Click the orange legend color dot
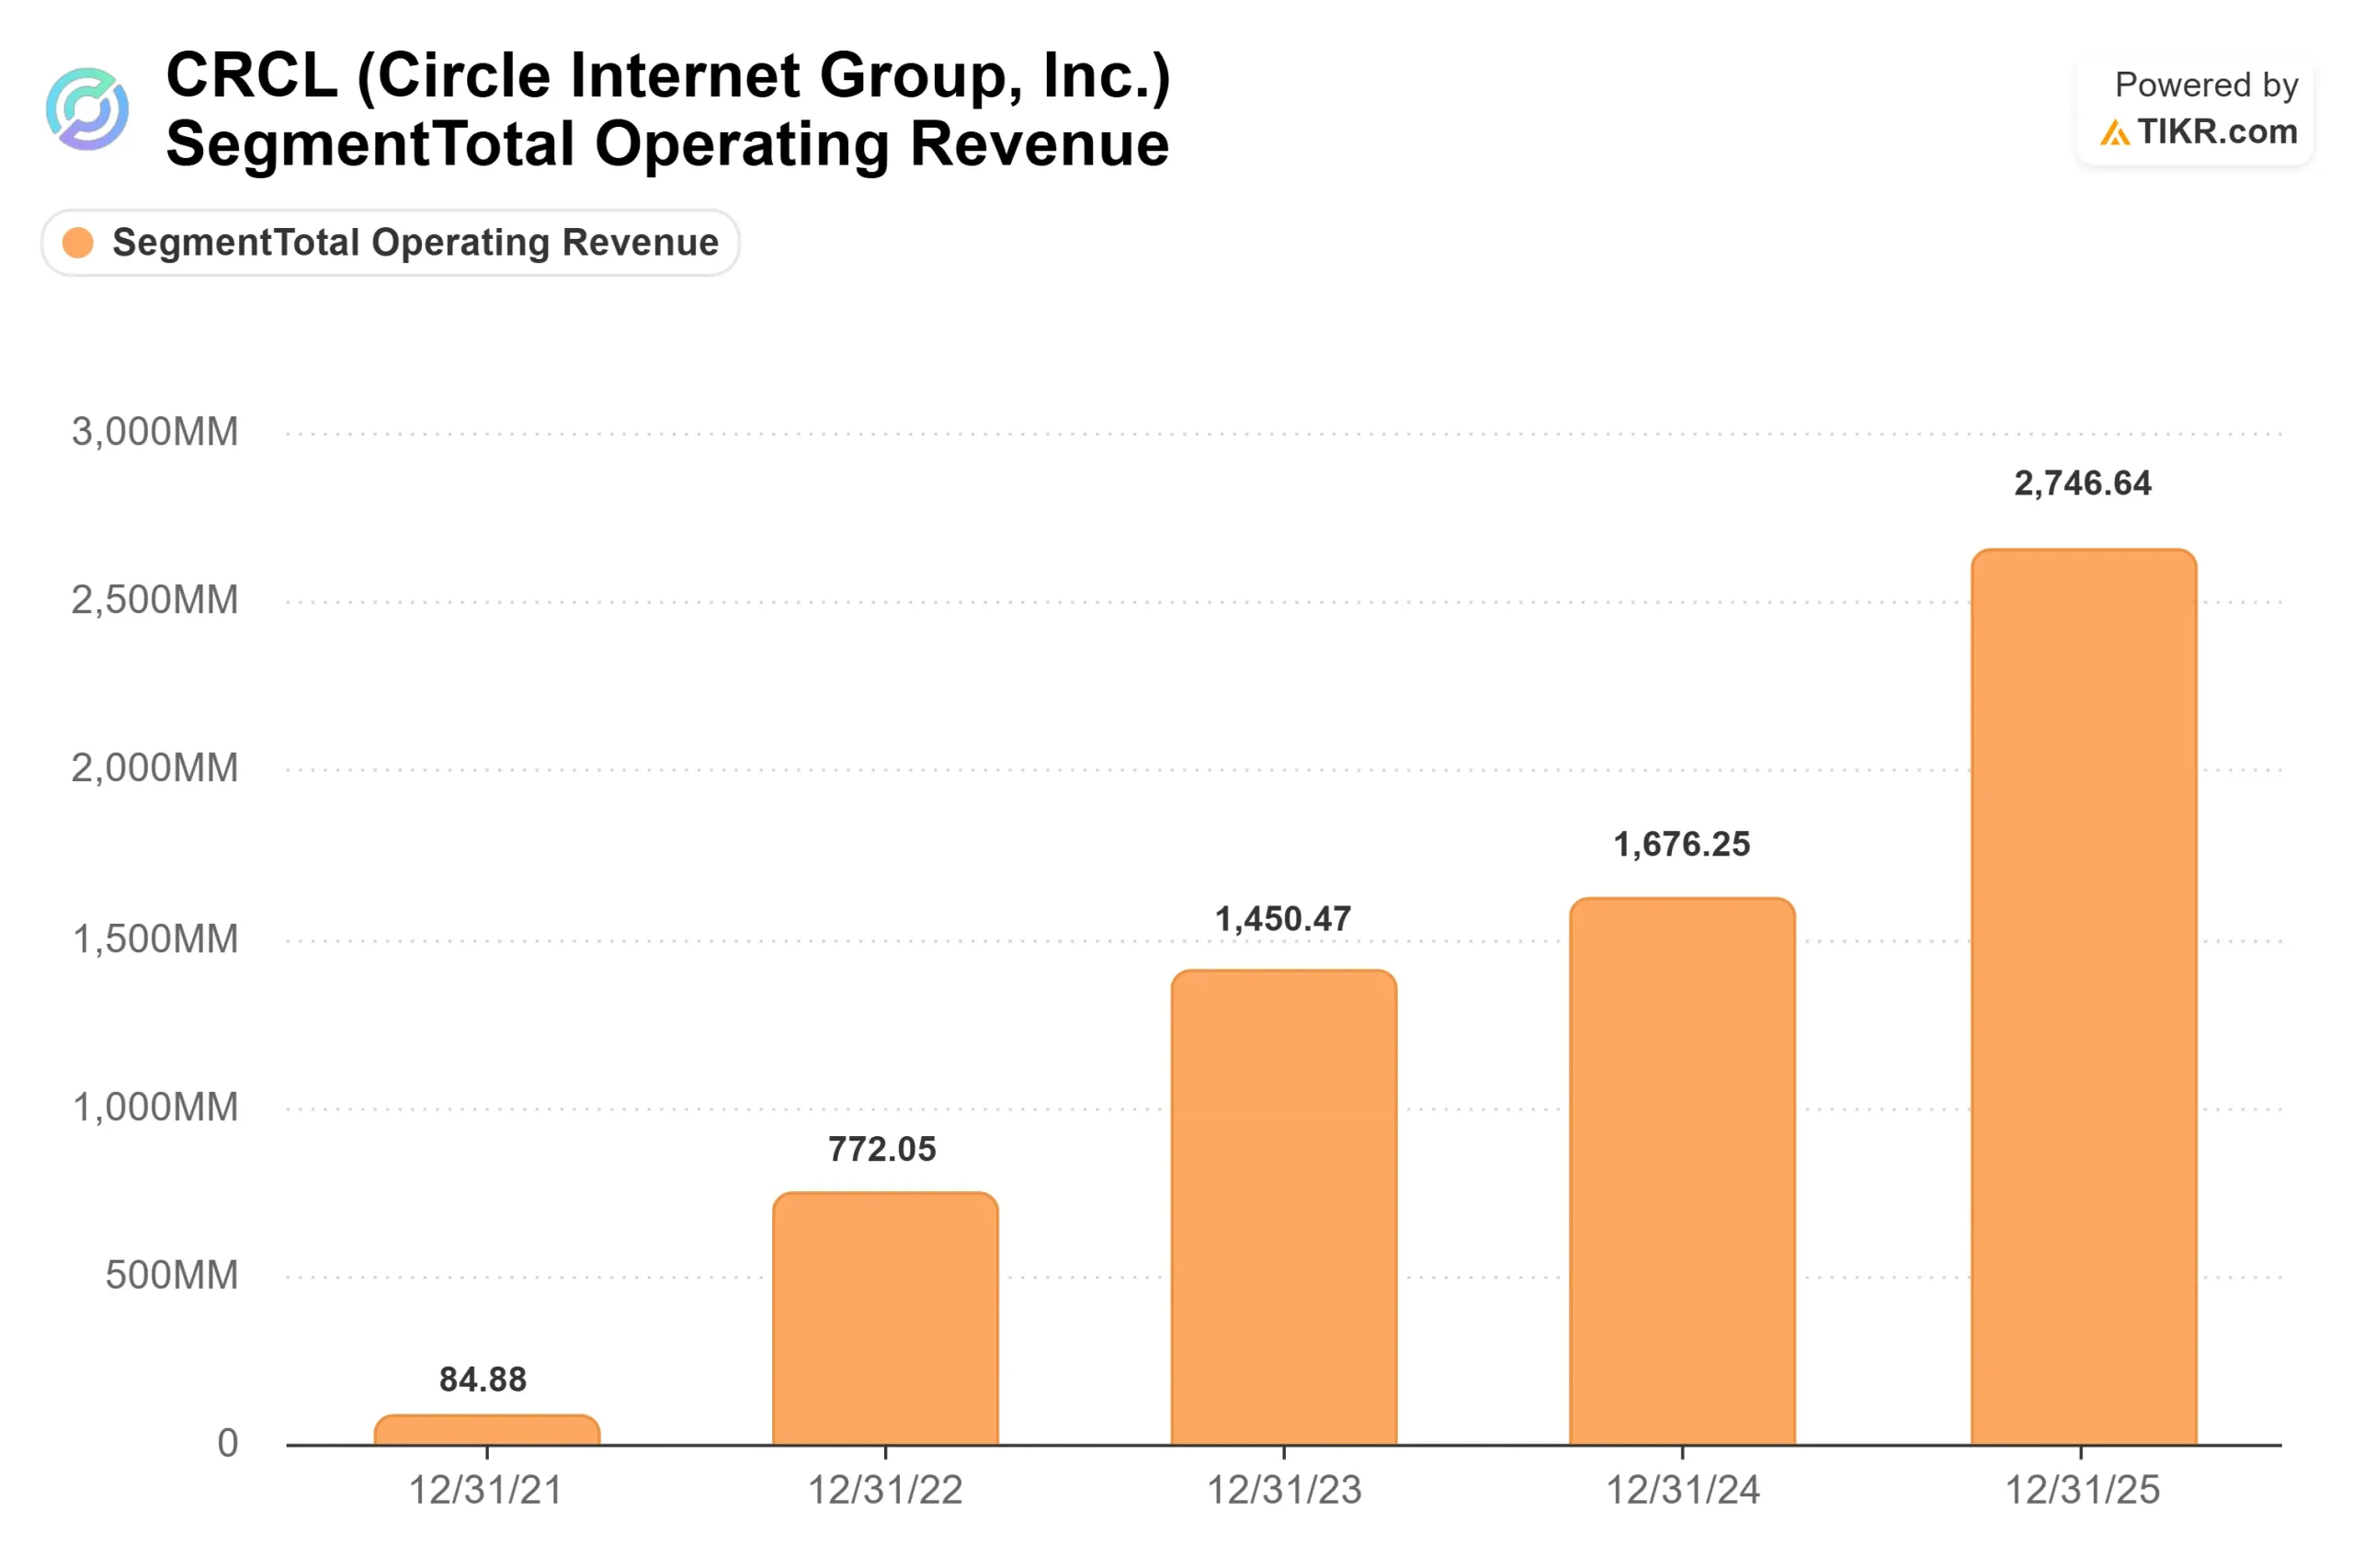The image size is (2353, 1568). pos(78,242)
